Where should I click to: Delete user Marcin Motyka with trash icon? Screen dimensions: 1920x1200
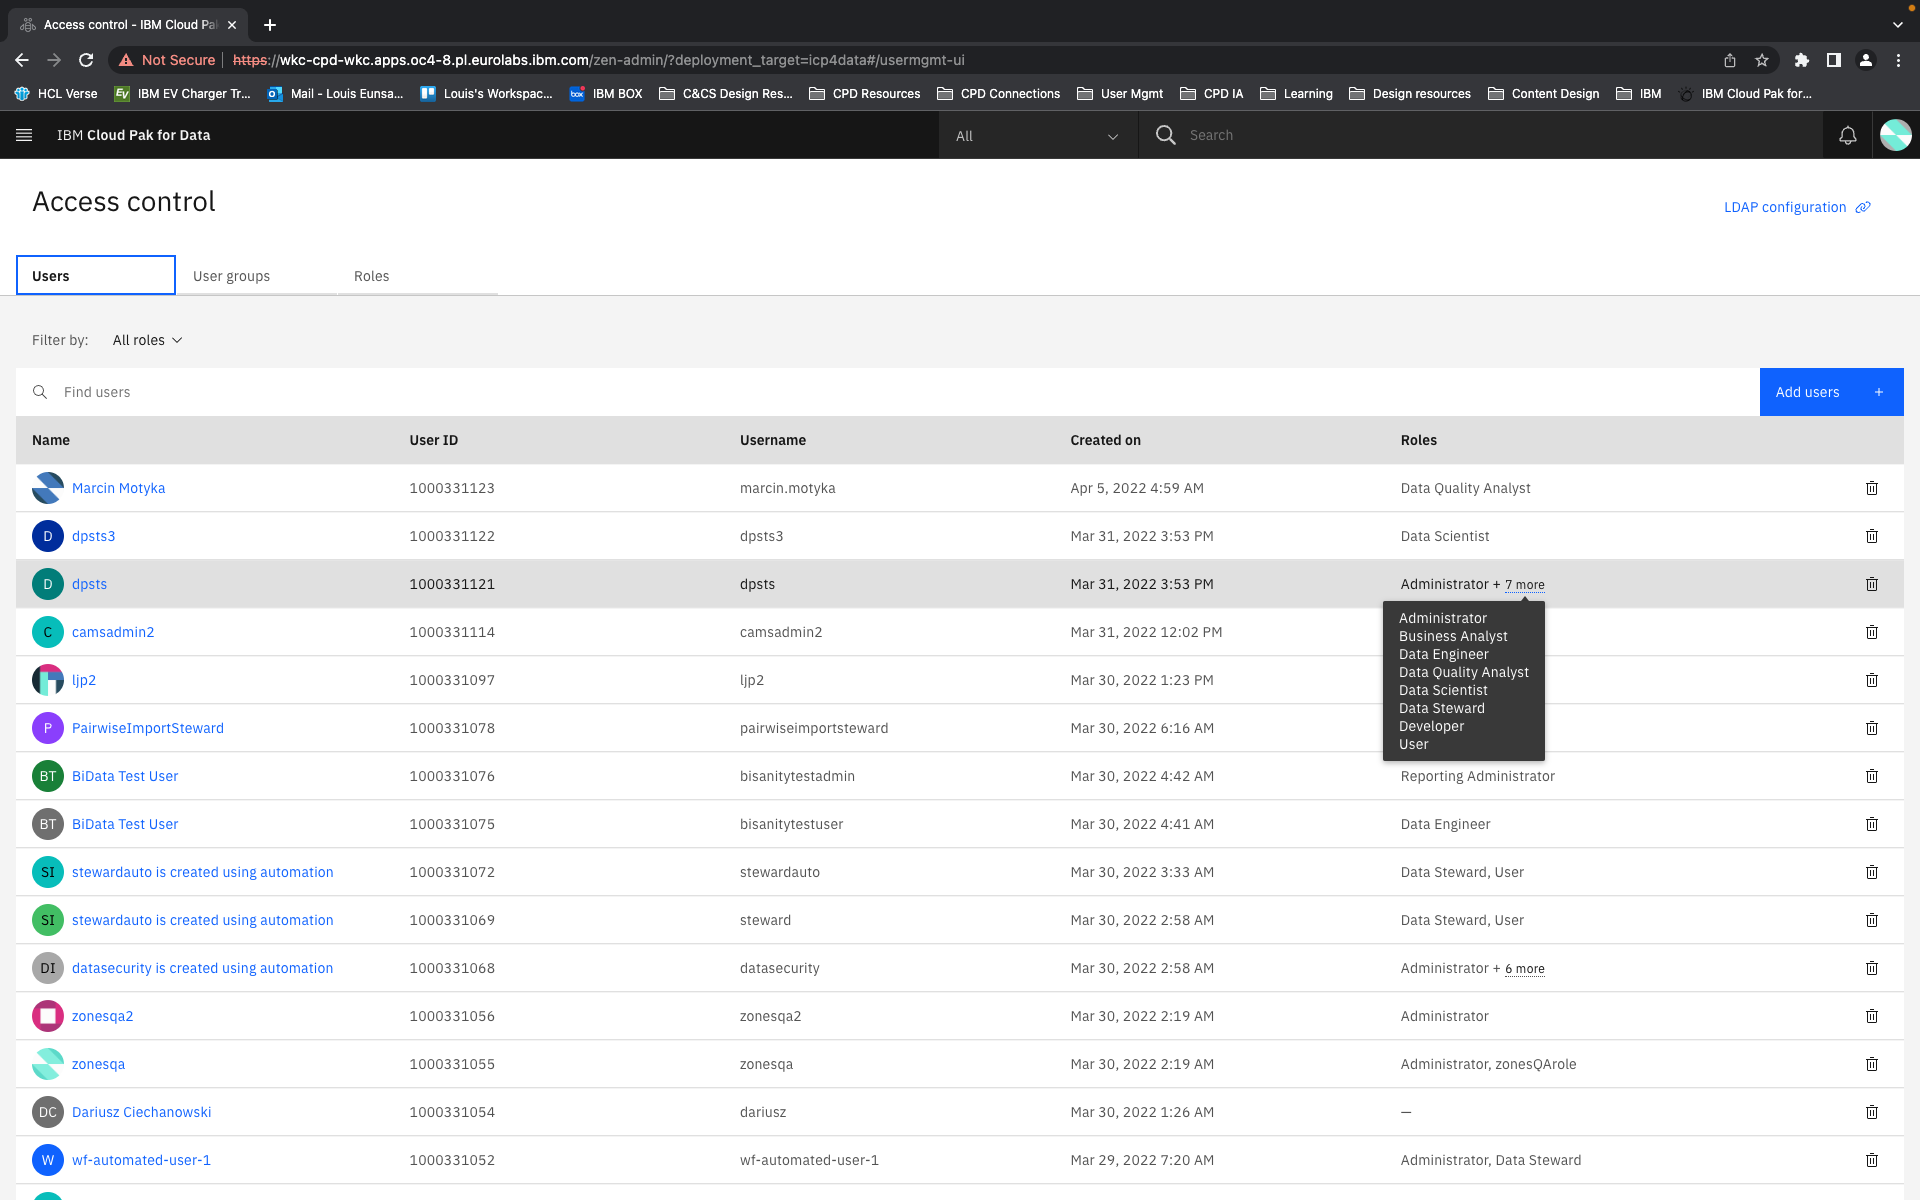click(x=1871, y=488)
